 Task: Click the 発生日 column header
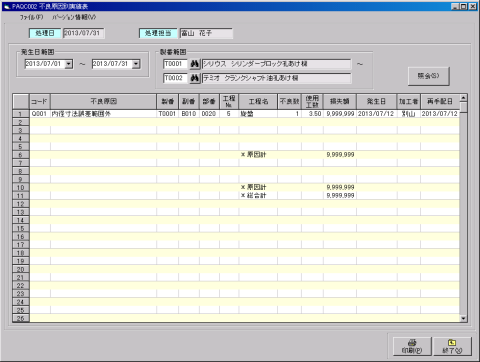376,101
